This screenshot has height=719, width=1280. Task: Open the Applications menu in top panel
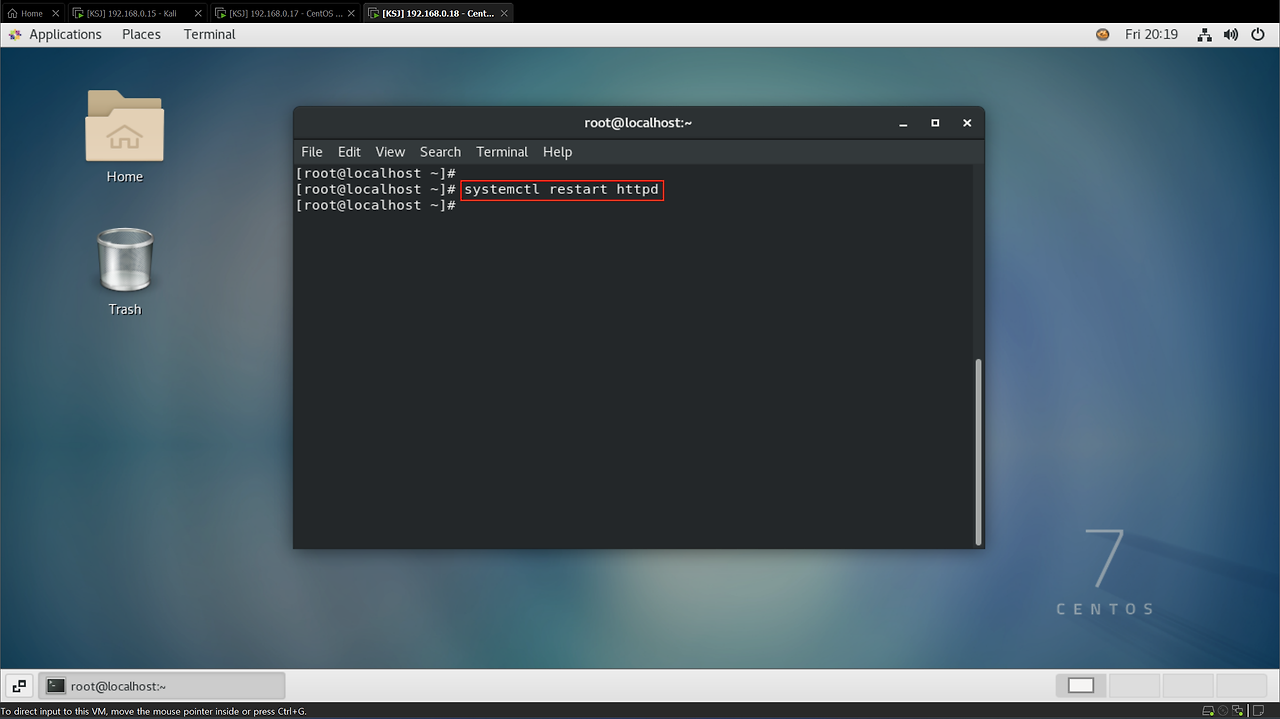56,34
